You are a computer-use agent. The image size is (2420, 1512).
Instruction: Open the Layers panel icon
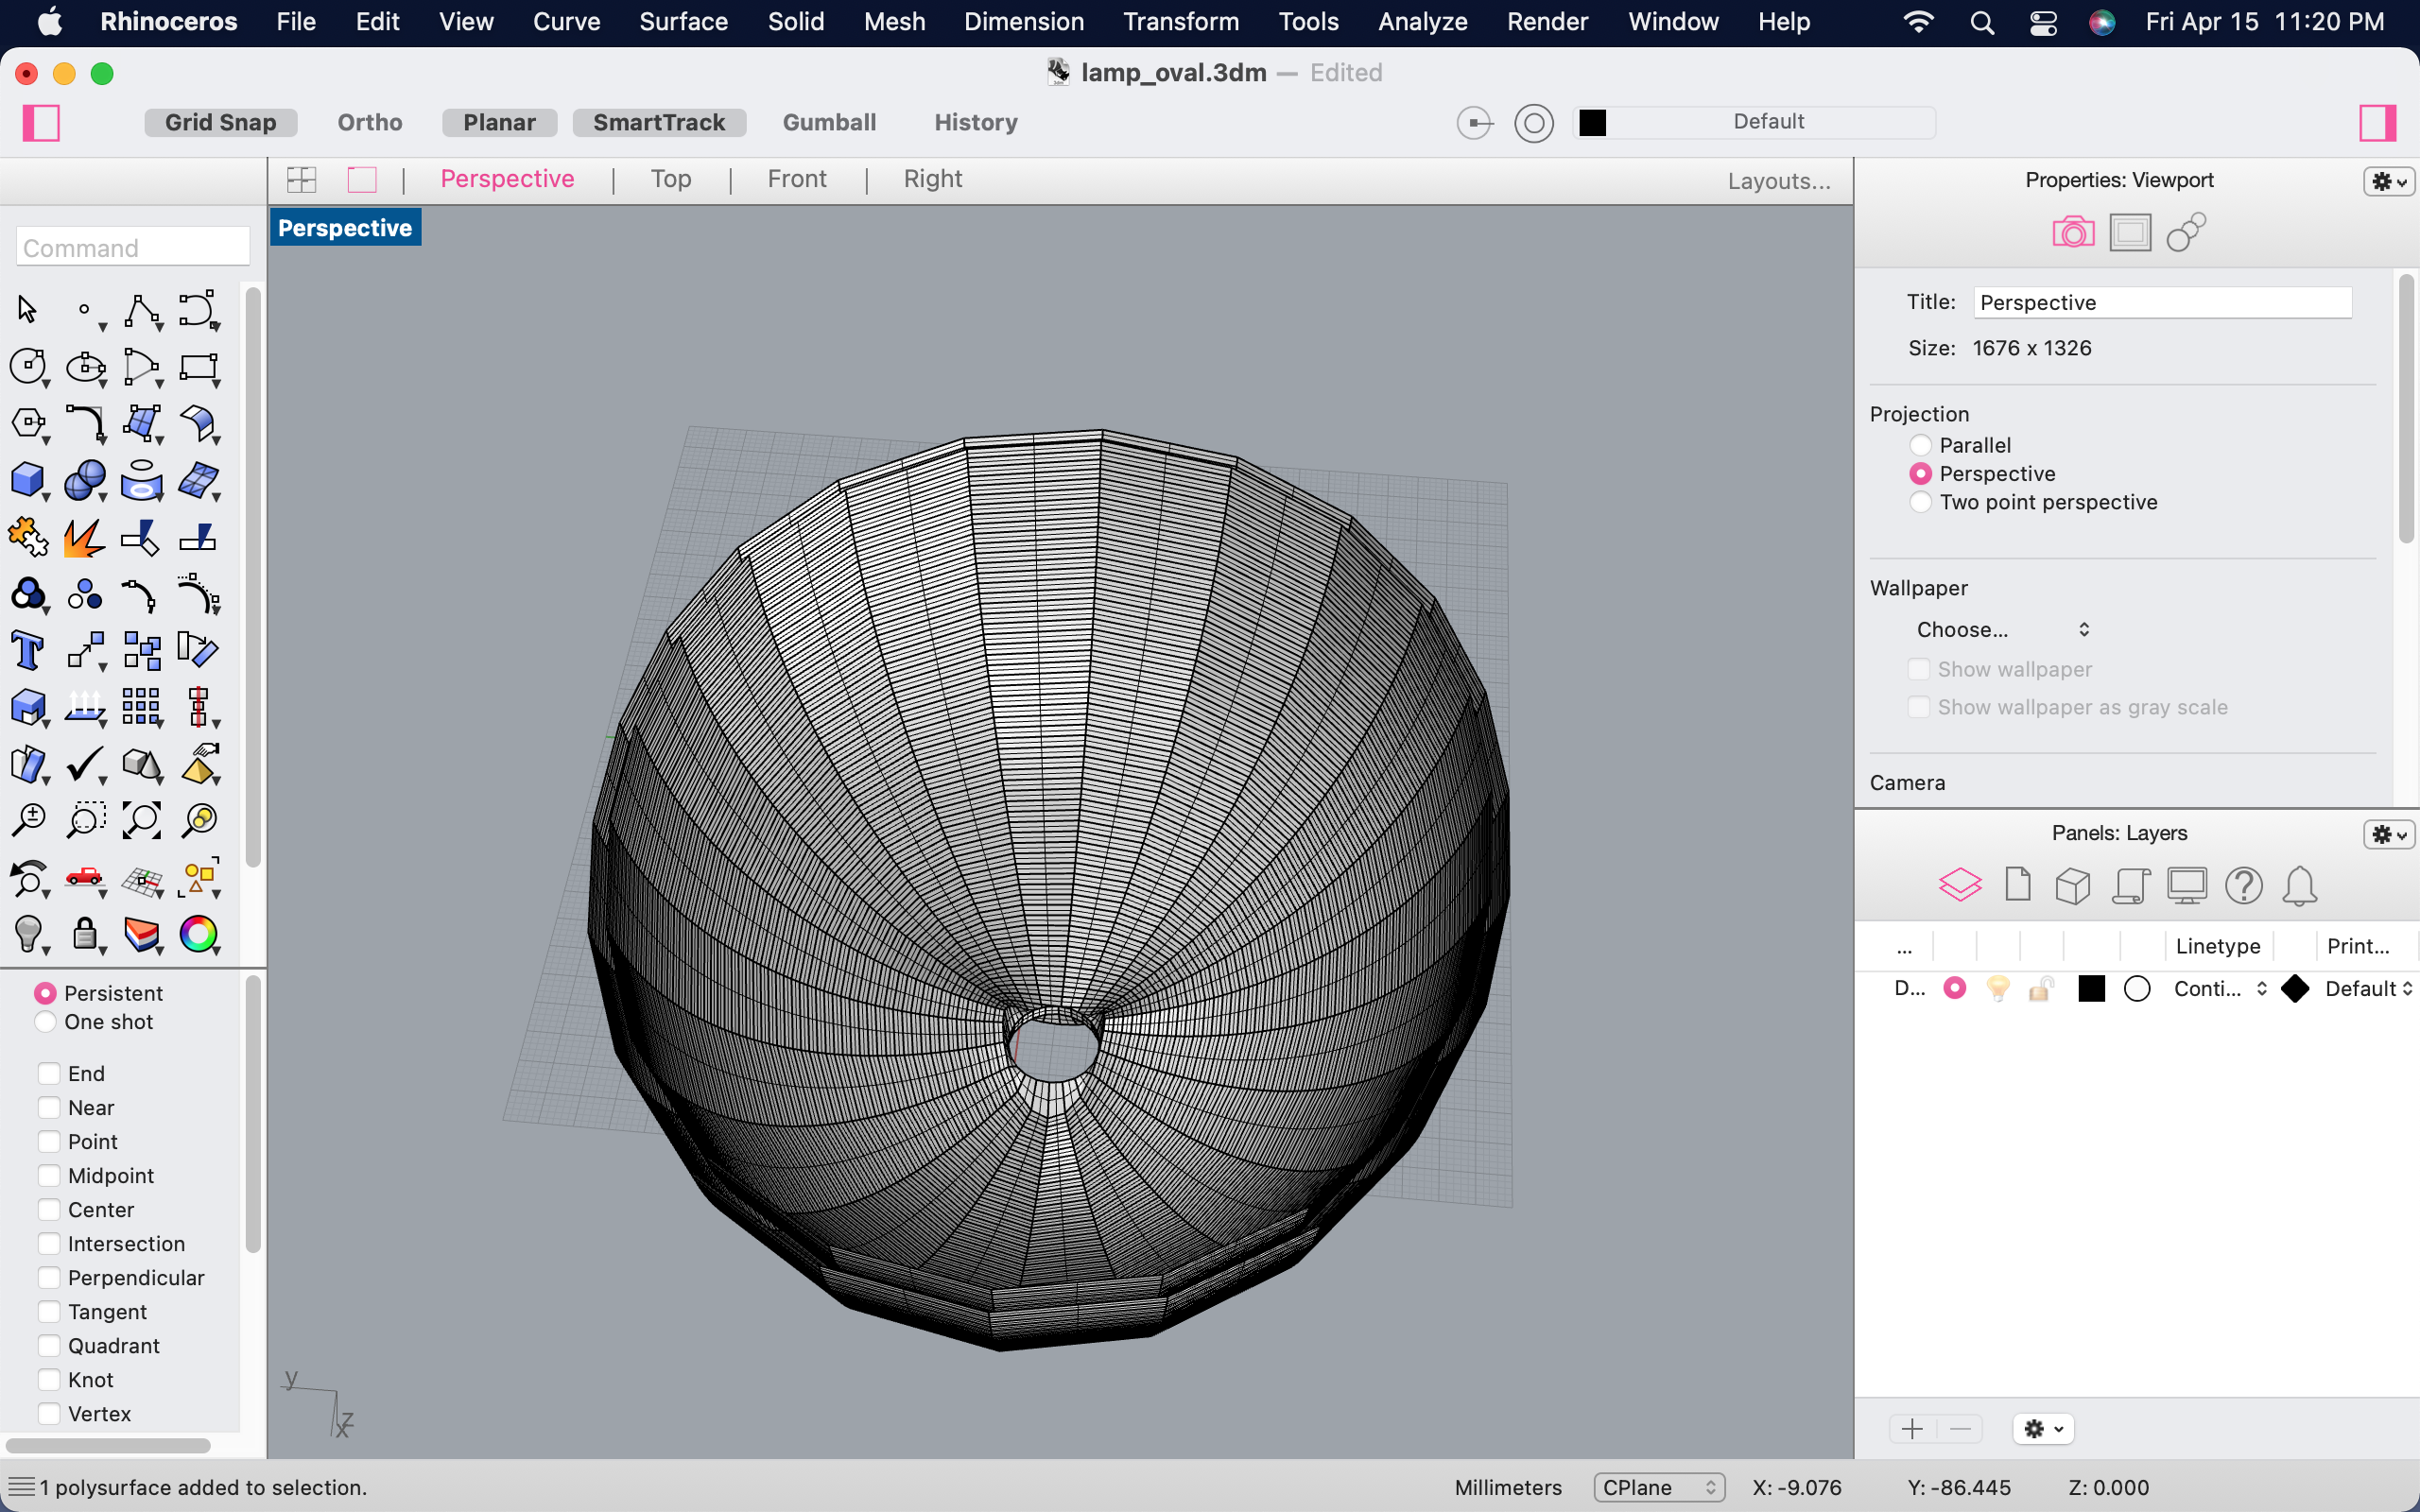pyautogui.click(x=1959, y=885)
